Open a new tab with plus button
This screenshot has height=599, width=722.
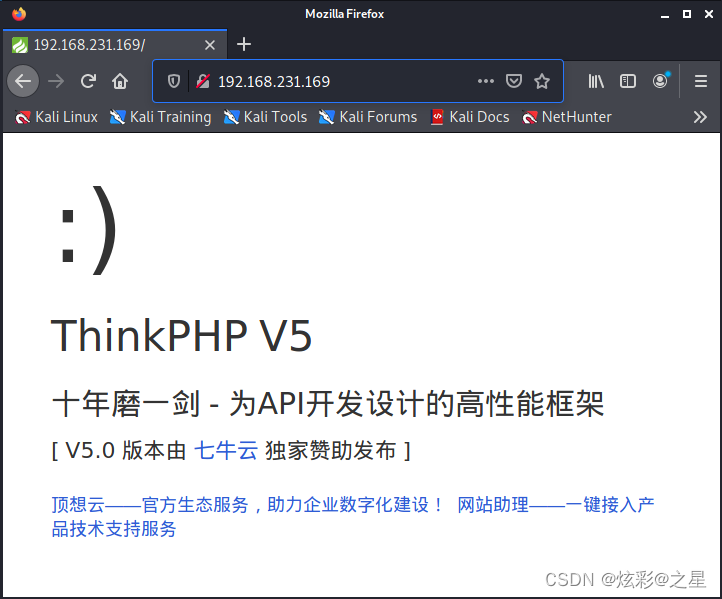(244, 44)
